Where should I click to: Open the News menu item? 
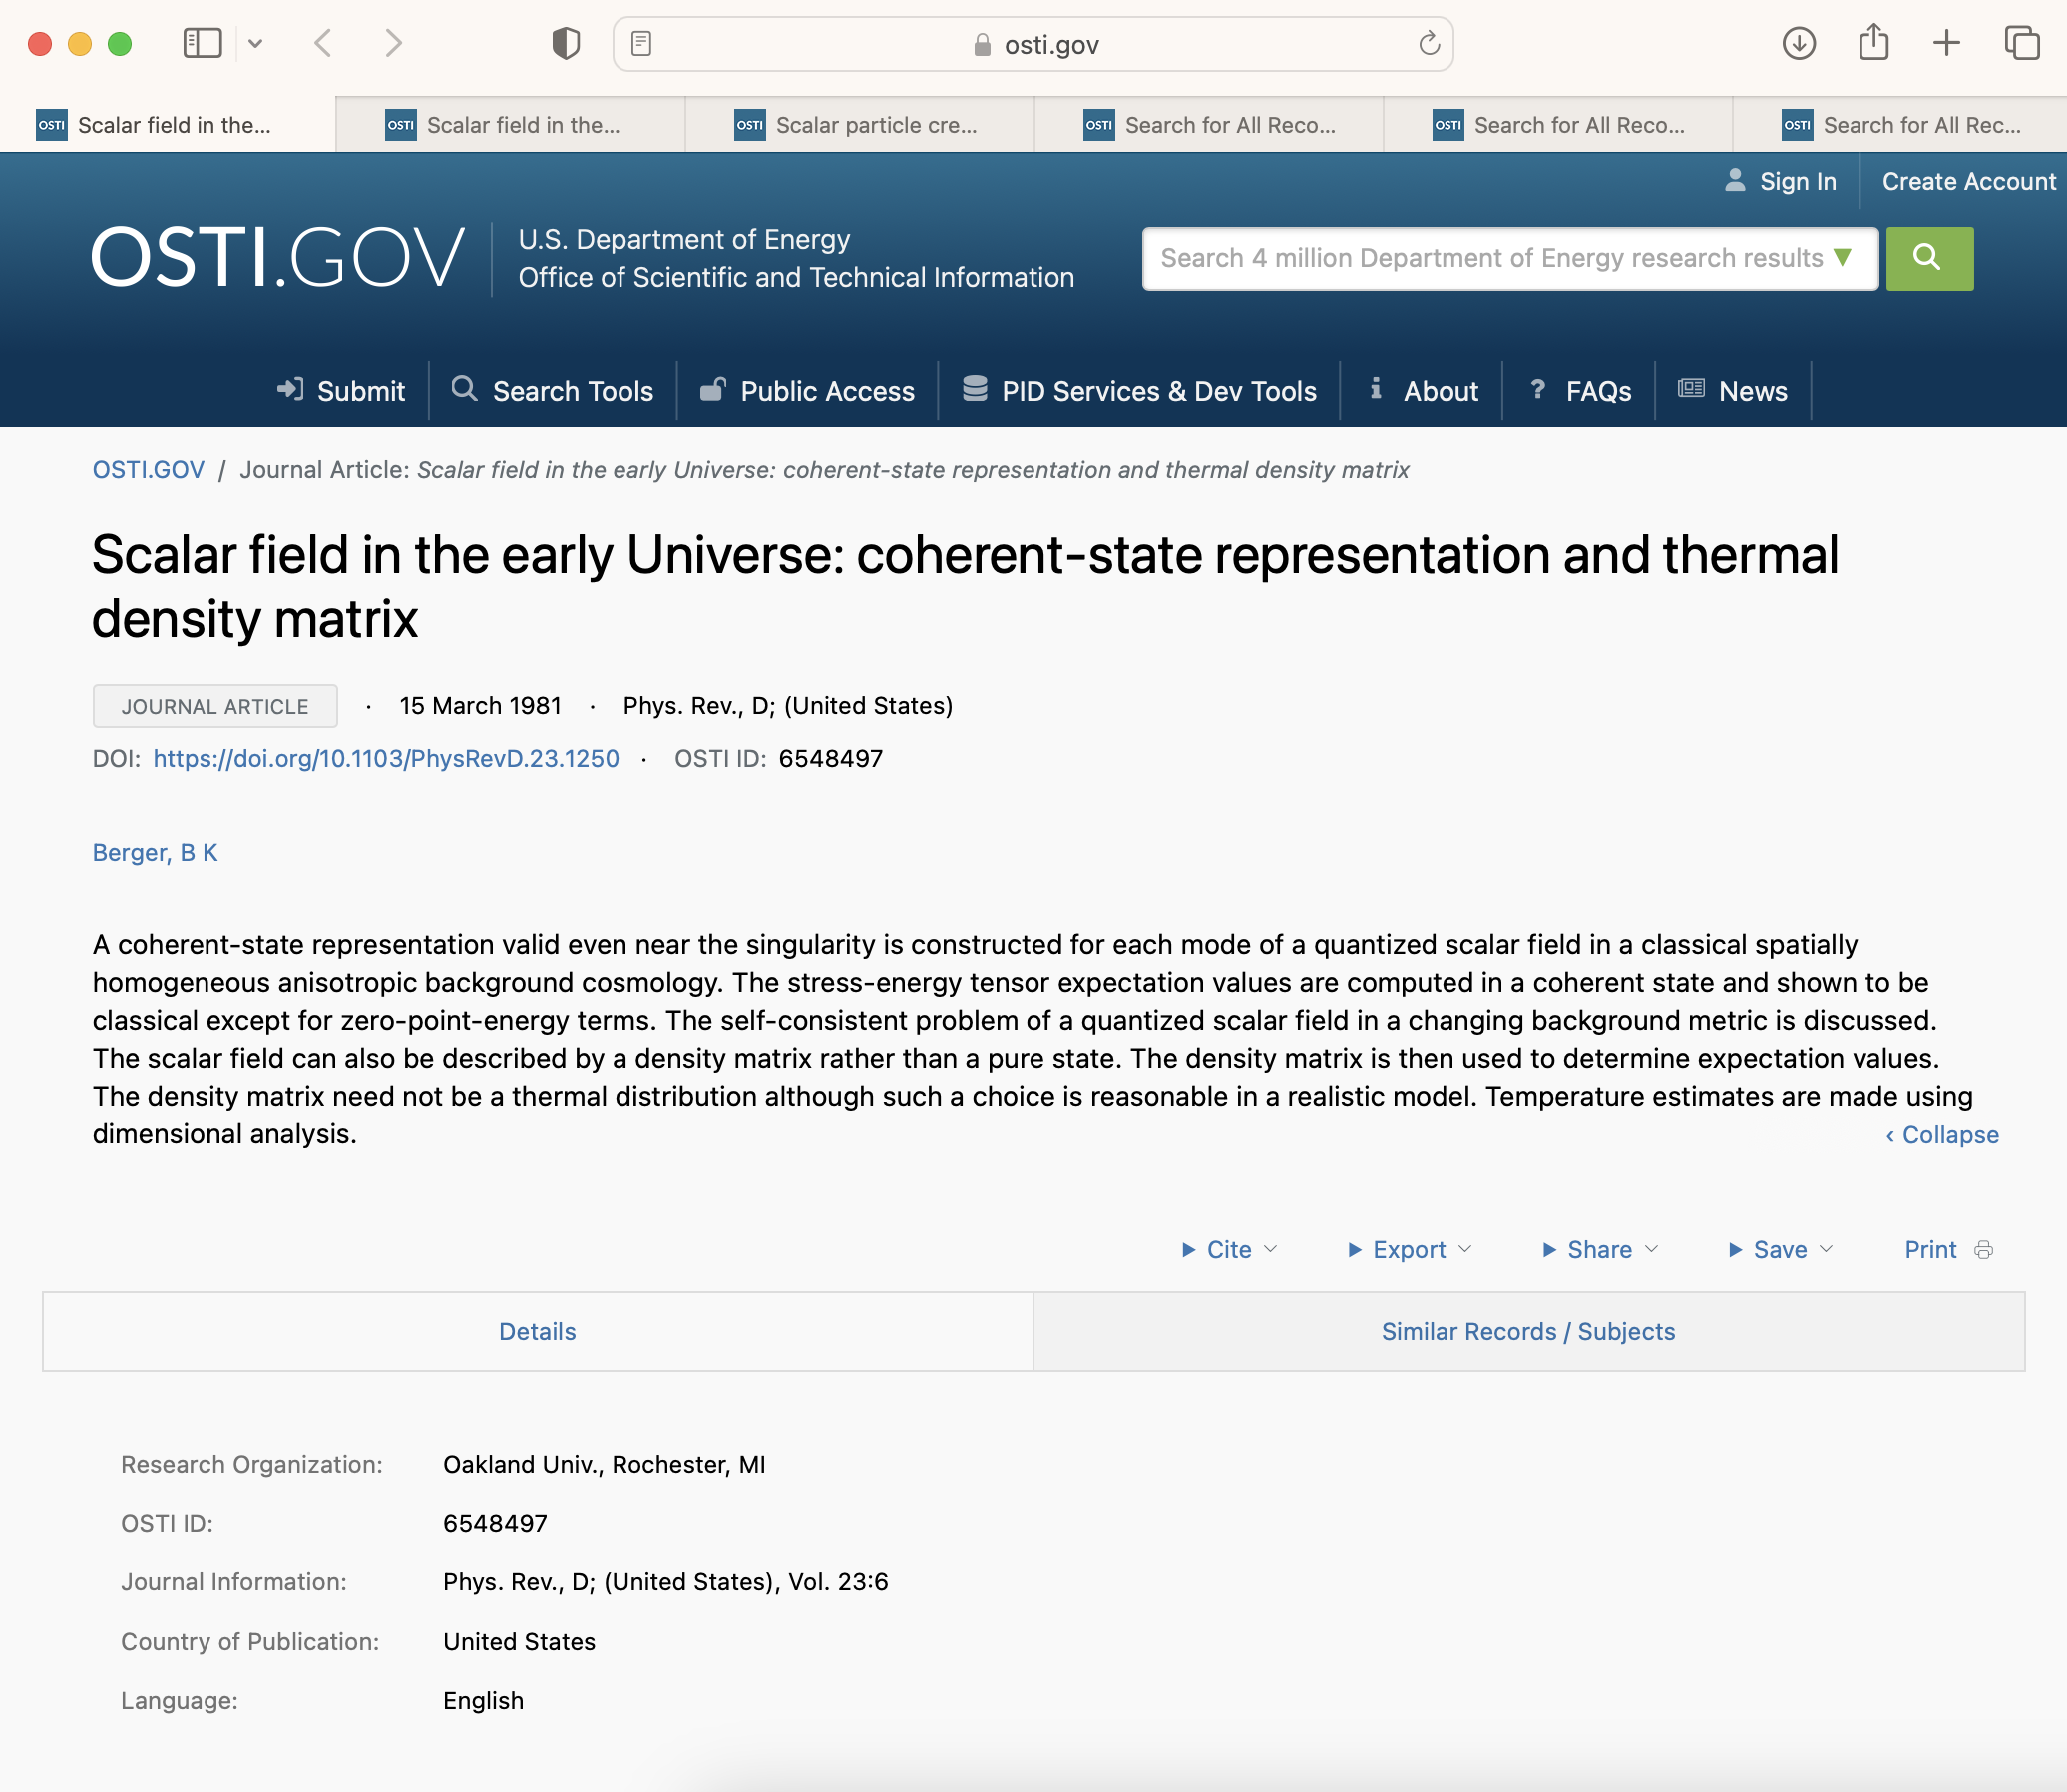(x=1752, y=391)
